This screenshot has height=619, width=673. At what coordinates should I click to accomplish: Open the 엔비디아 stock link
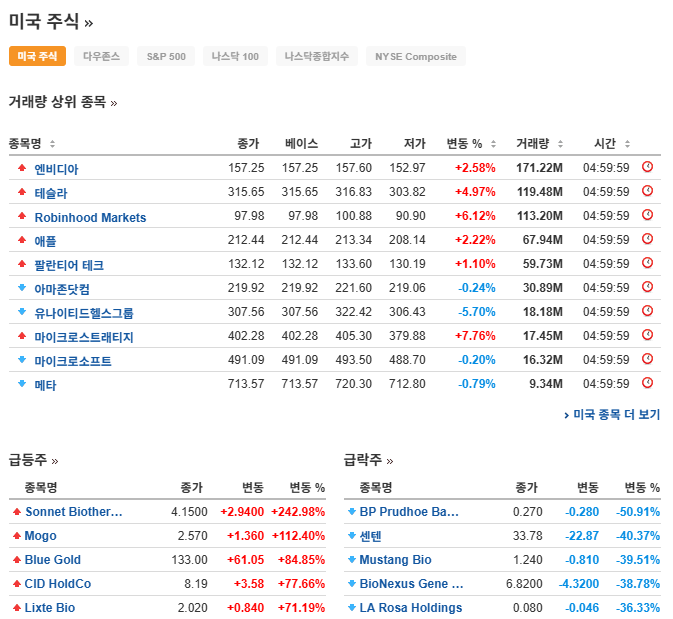pos(56,169)
